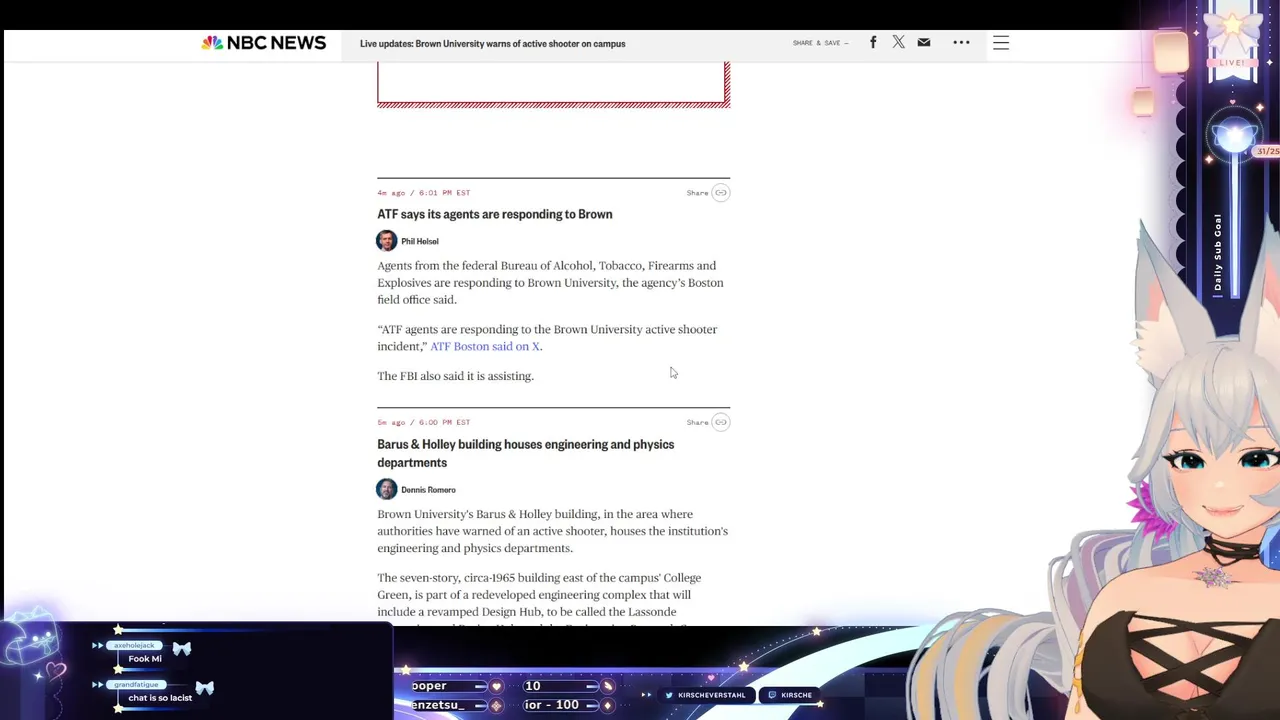Screen dimensions: 1280x720
Task: Share the live blog on Facebook
Action: (873, 42)
